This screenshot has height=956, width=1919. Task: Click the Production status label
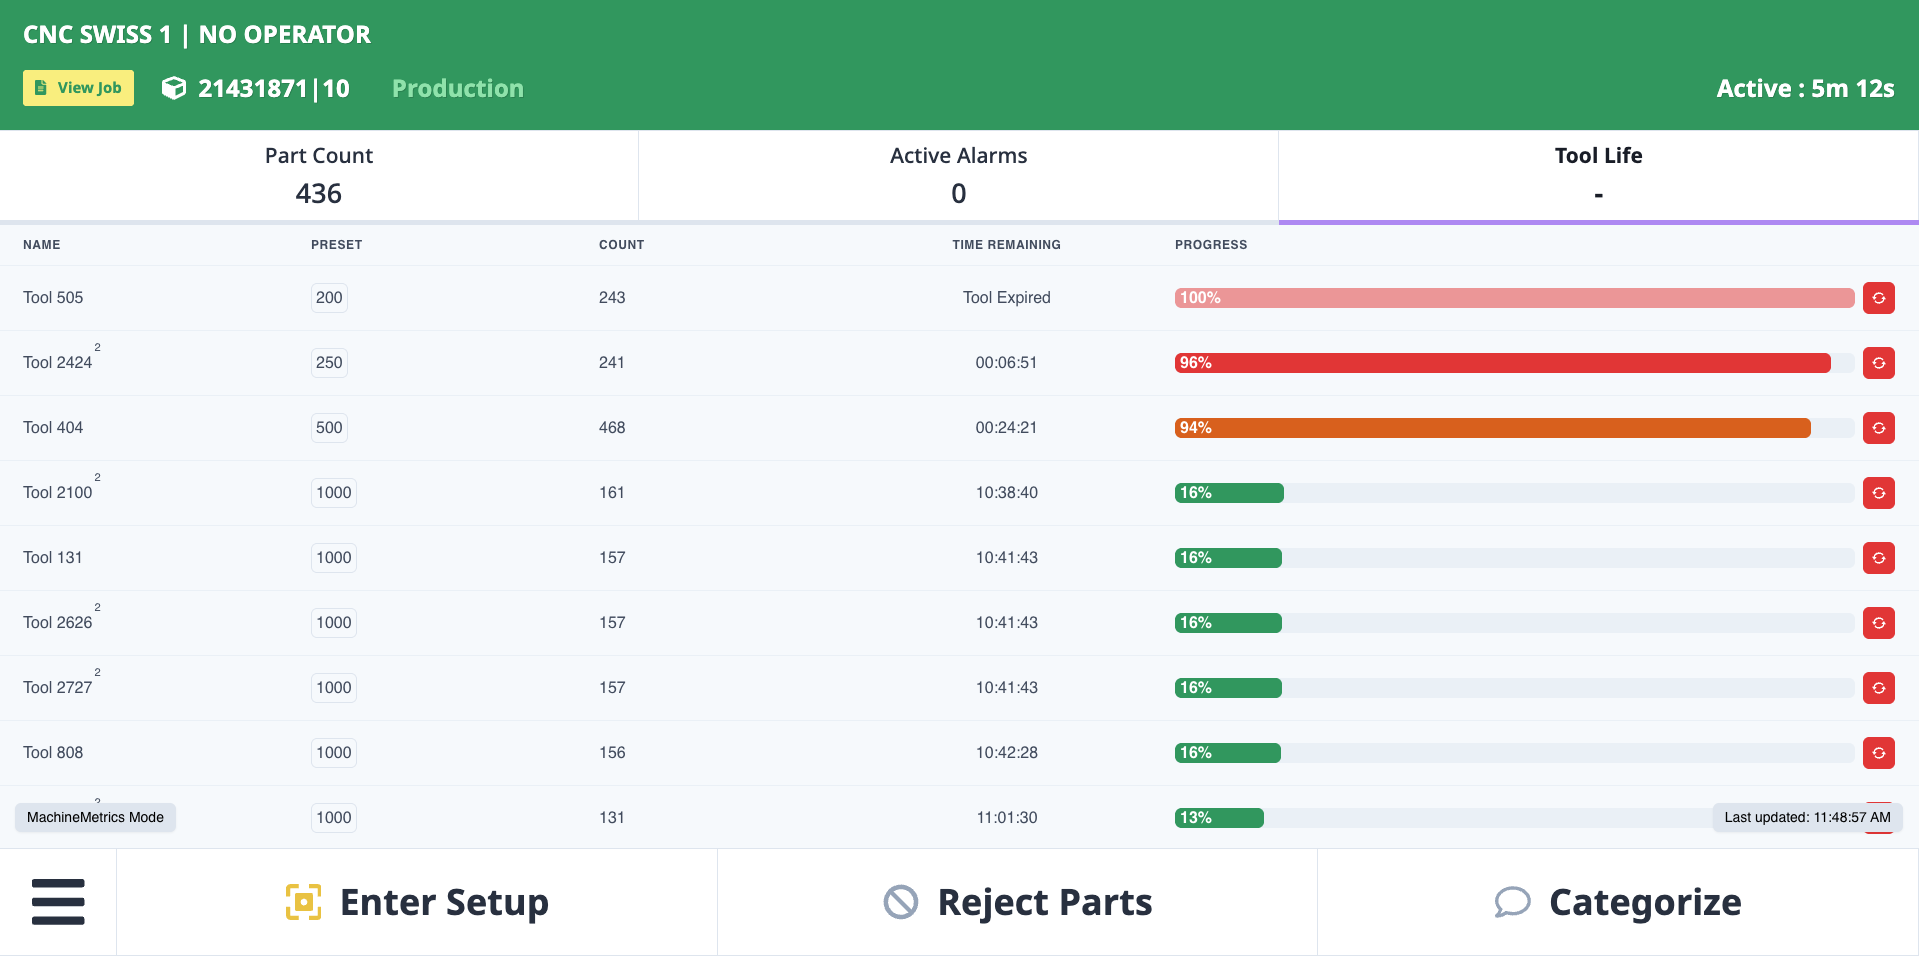coord(457,88)
